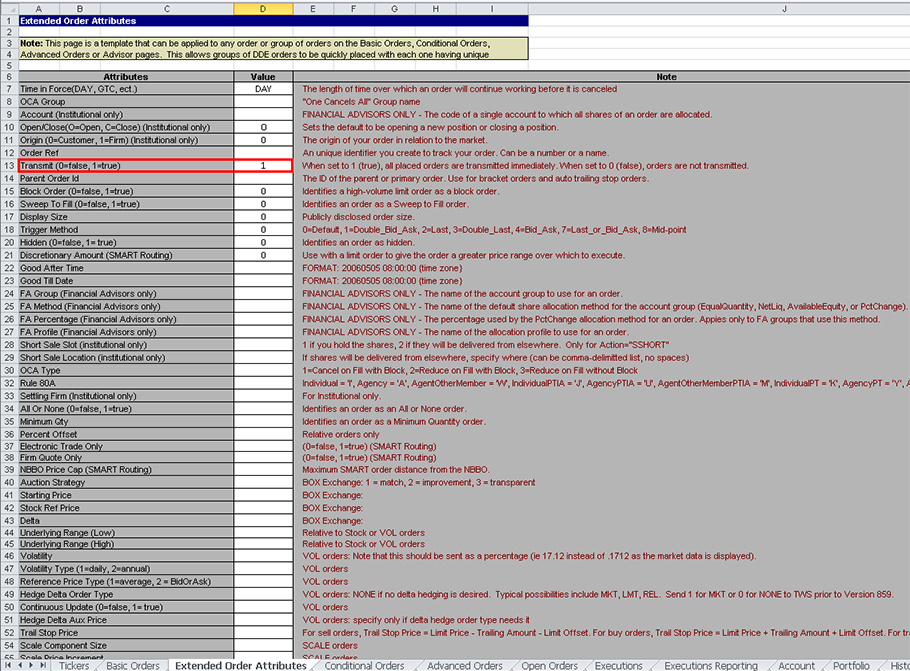The height and width of the screenshot is (671, 910).
Task: Select the 'Hedge Delta Order Type' cell
Action: tap(126, 594)
